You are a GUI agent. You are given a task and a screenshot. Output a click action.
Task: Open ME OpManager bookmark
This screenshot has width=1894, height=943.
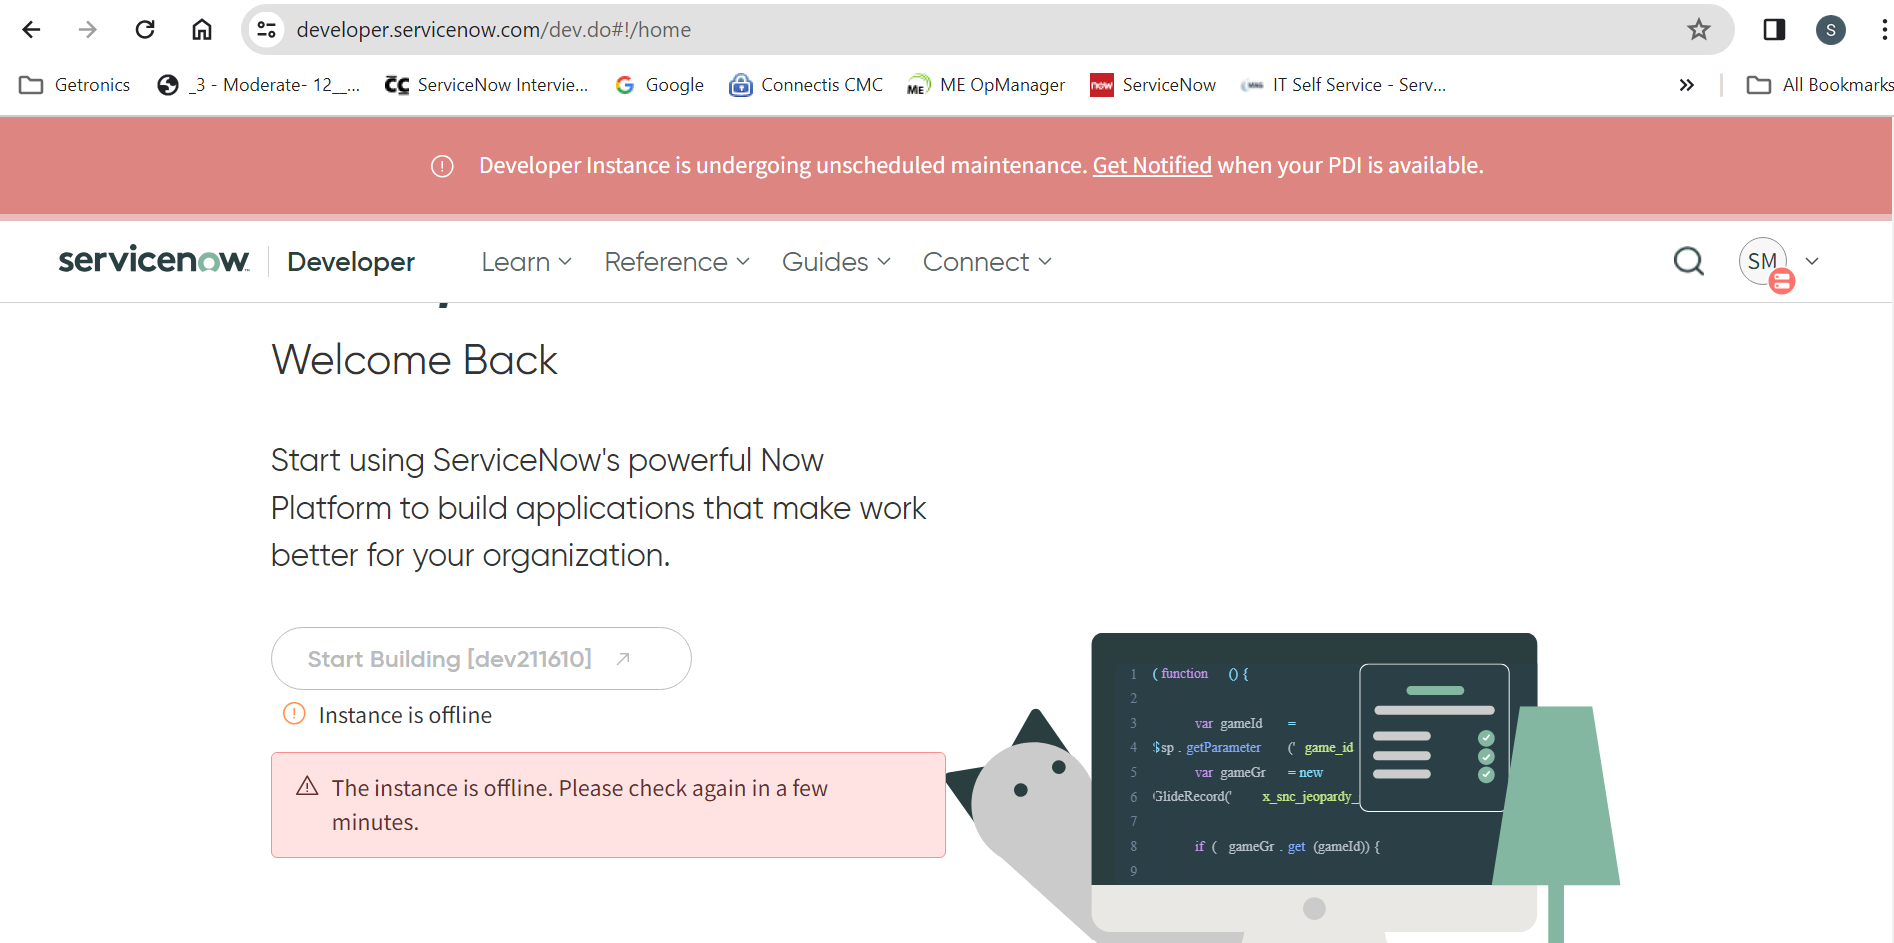pyautogui.click(x=986, y=85)
